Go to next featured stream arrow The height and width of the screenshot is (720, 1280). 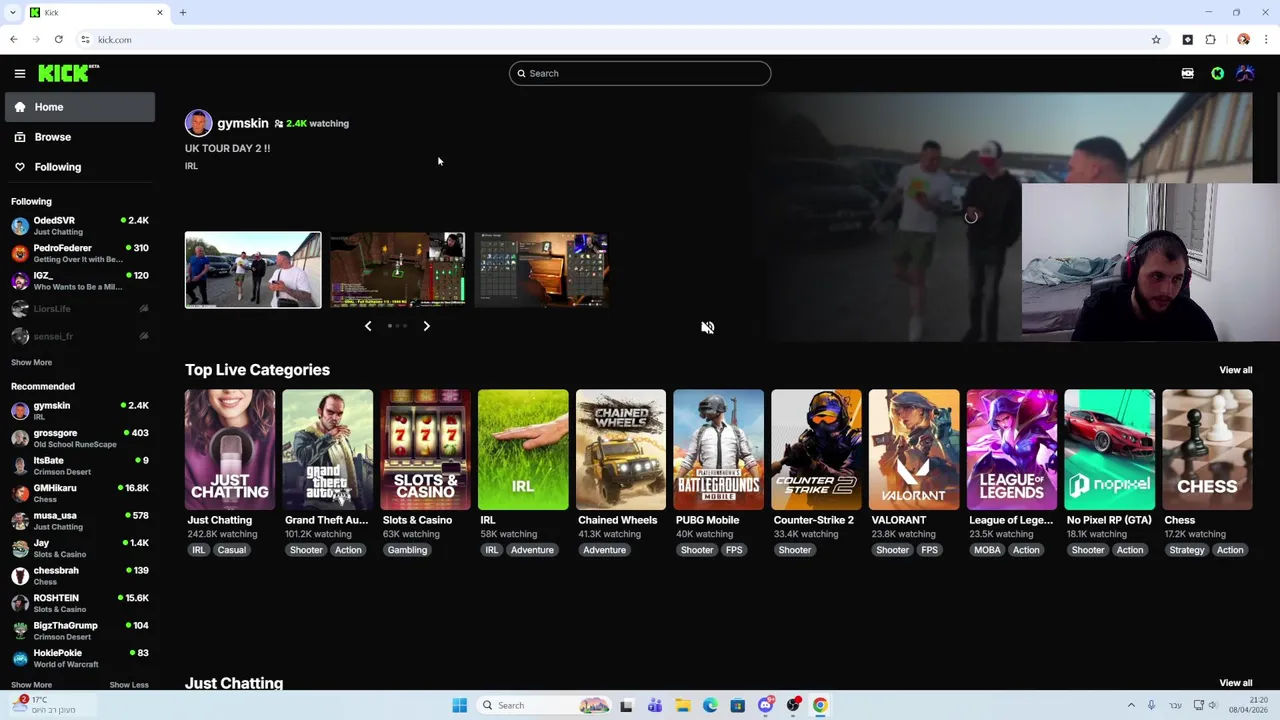click(426, 326)
